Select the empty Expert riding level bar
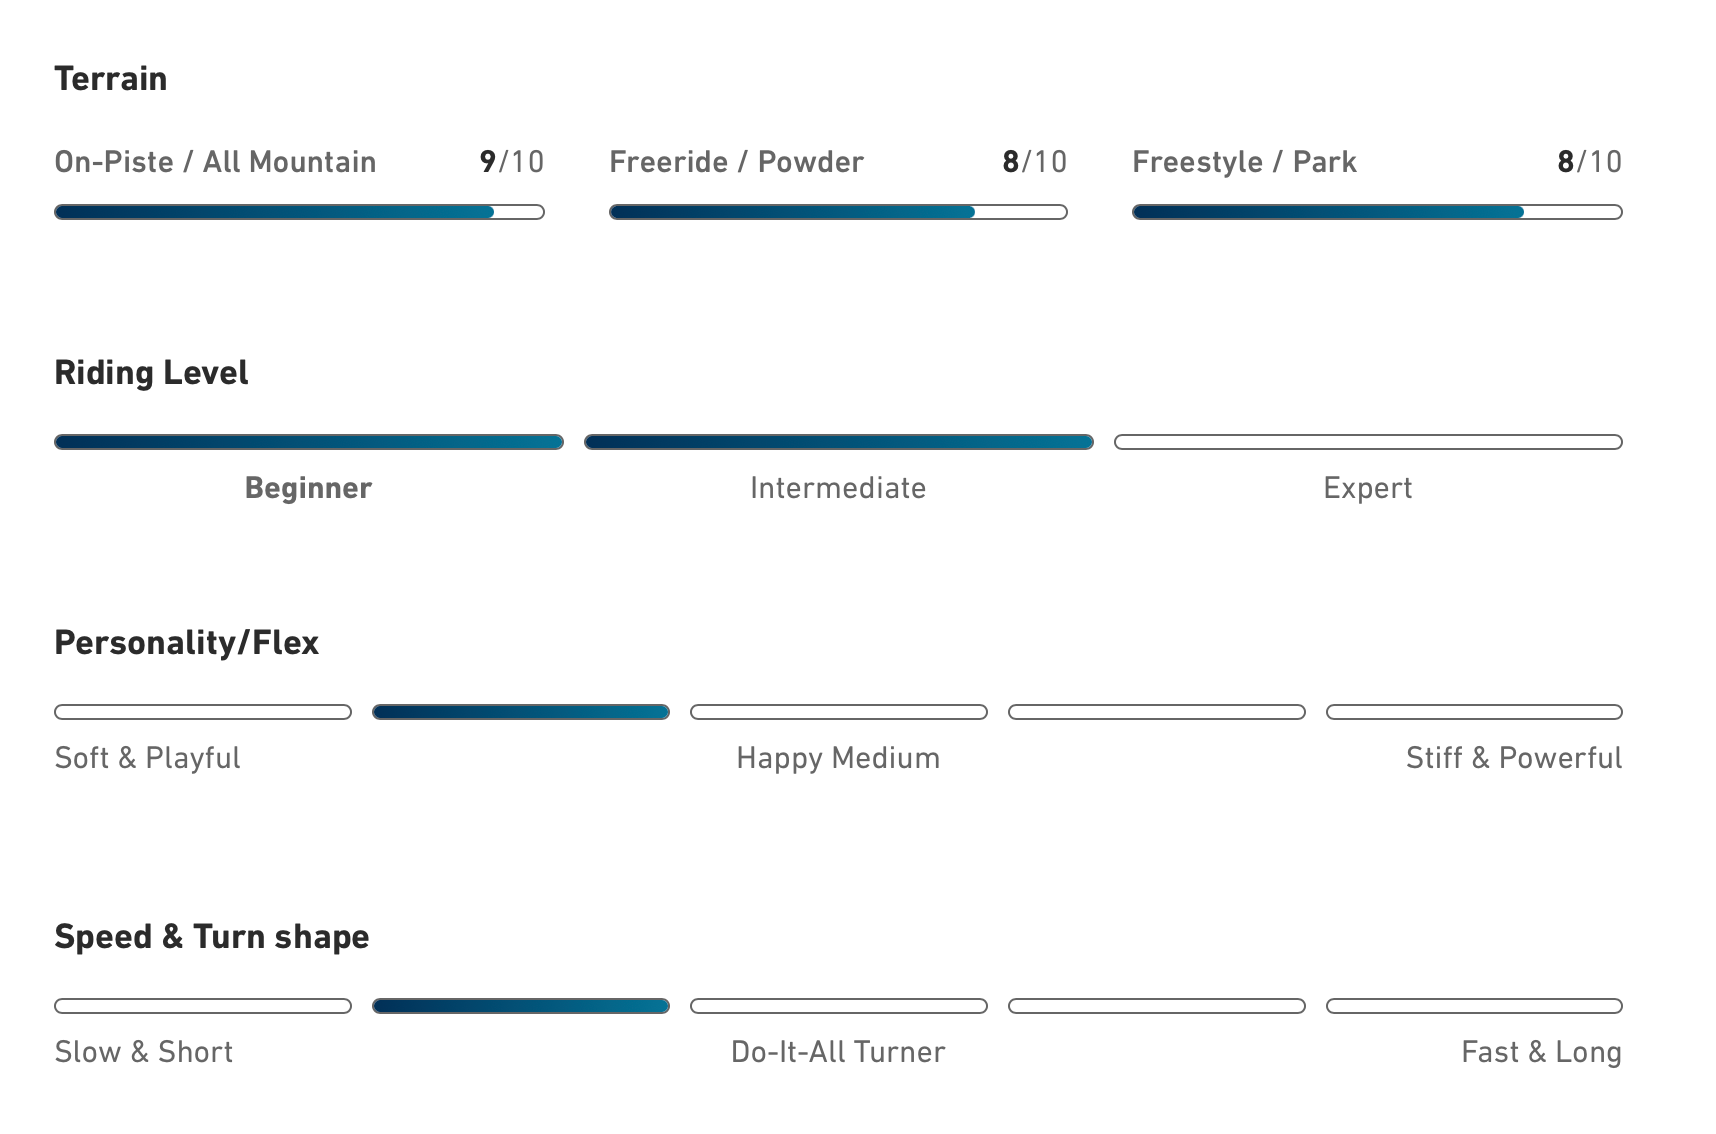 pyautogui.click(x=1368, y=442)
